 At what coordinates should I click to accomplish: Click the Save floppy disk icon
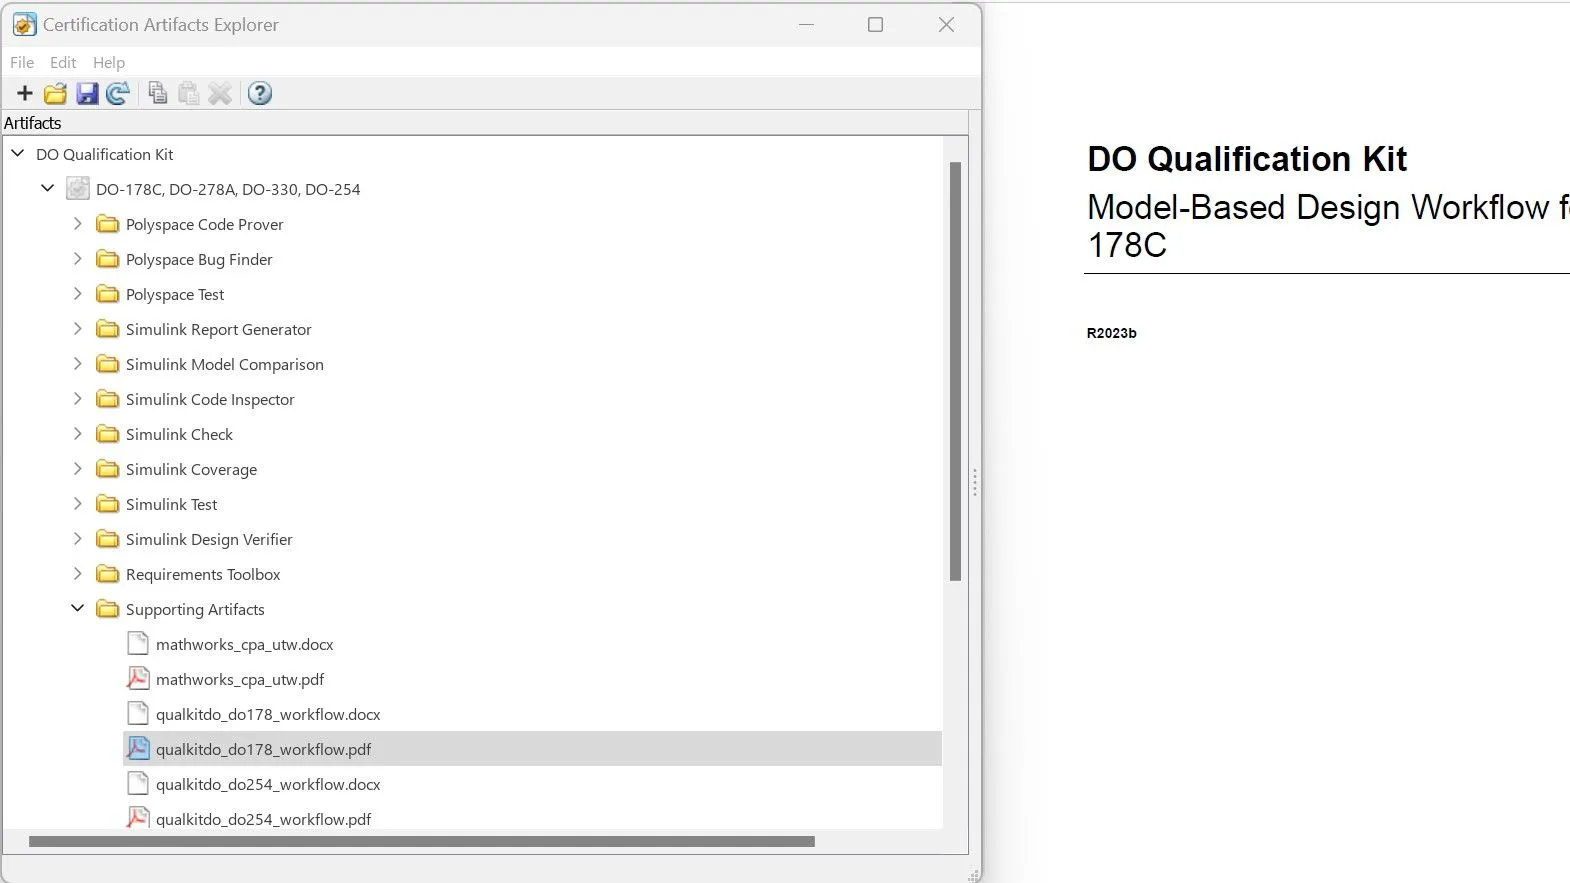tap(87, 94)
